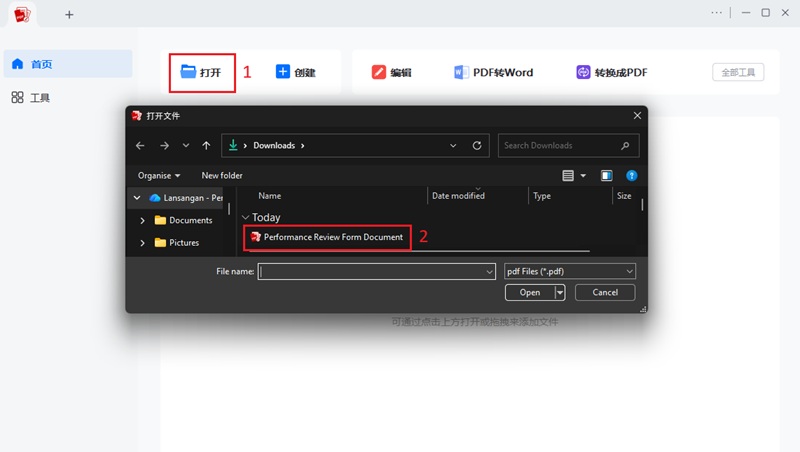Image resolution: width=800 pixels, height=452 pixels.
Task: Toggle the preview pane button
Action: pyautogui.click(x=606, y=175)
